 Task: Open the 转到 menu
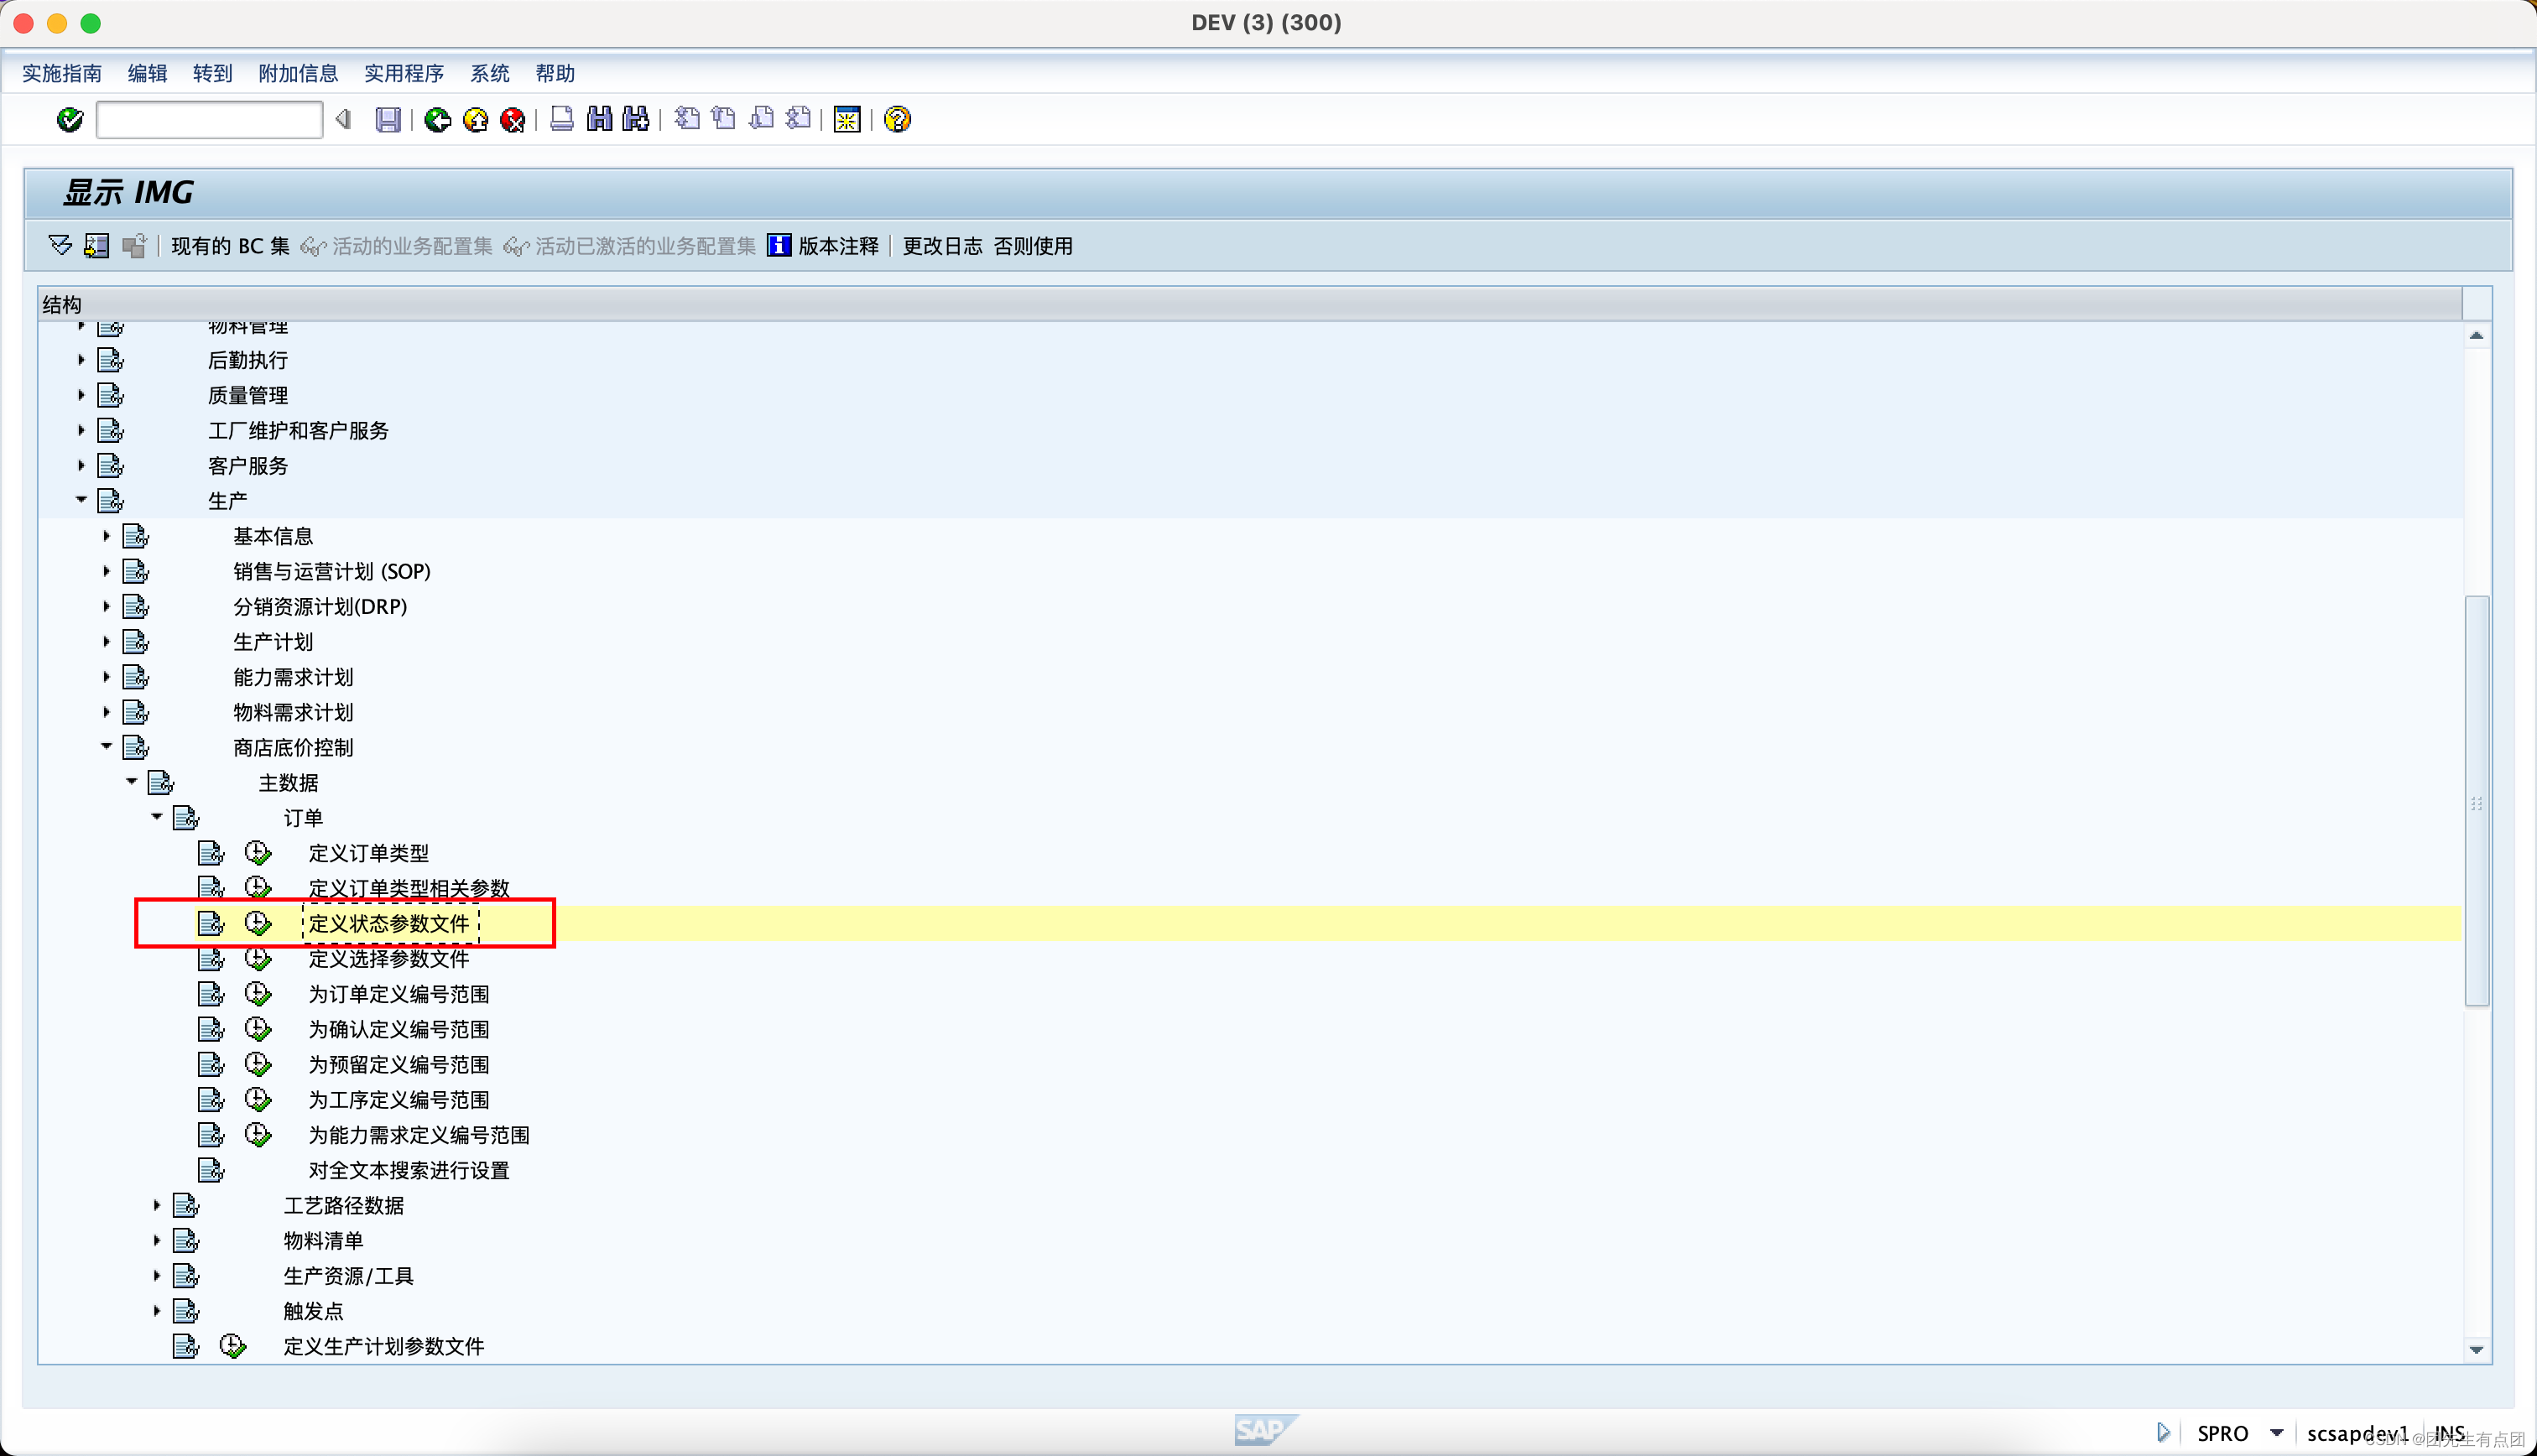(x=212, y=73)
